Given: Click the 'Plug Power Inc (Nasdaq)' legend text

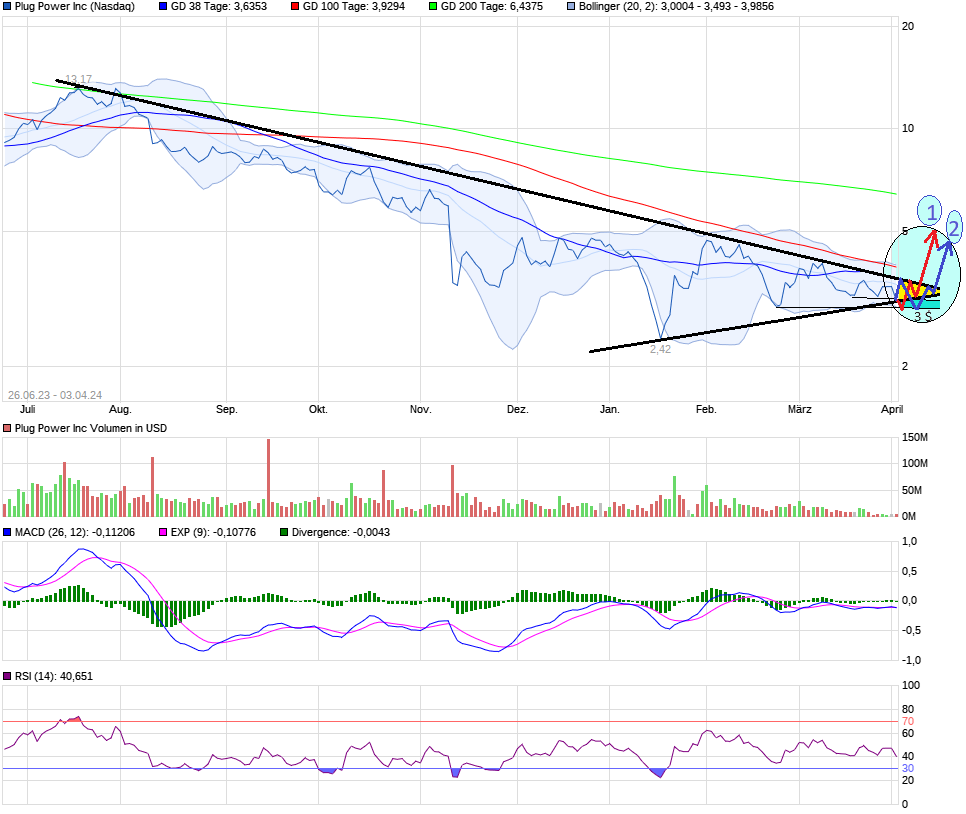Looking at the screenshot, I should pyautogui.click(x=75, y=6).
